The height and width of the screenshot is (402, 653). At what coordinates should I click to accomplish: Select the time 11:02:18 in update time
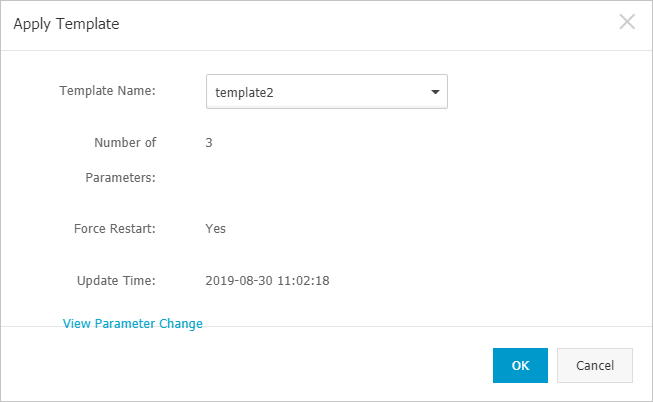click(x=303, y=281)
